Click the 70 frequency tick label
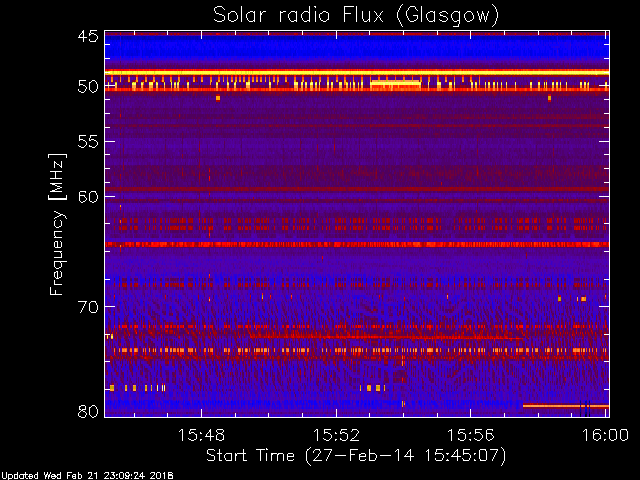 (88, 307)
